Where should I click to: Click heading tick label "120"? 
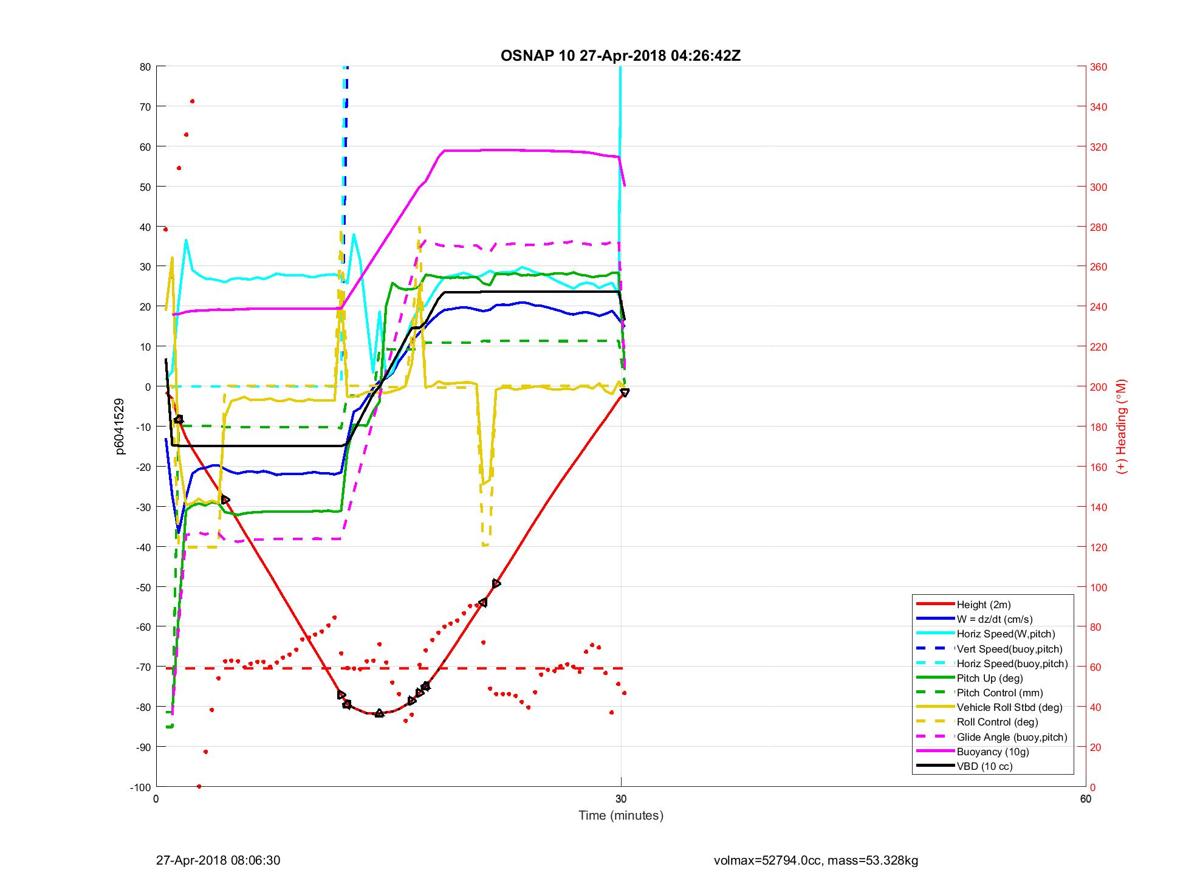click(x=1099, y=547)
